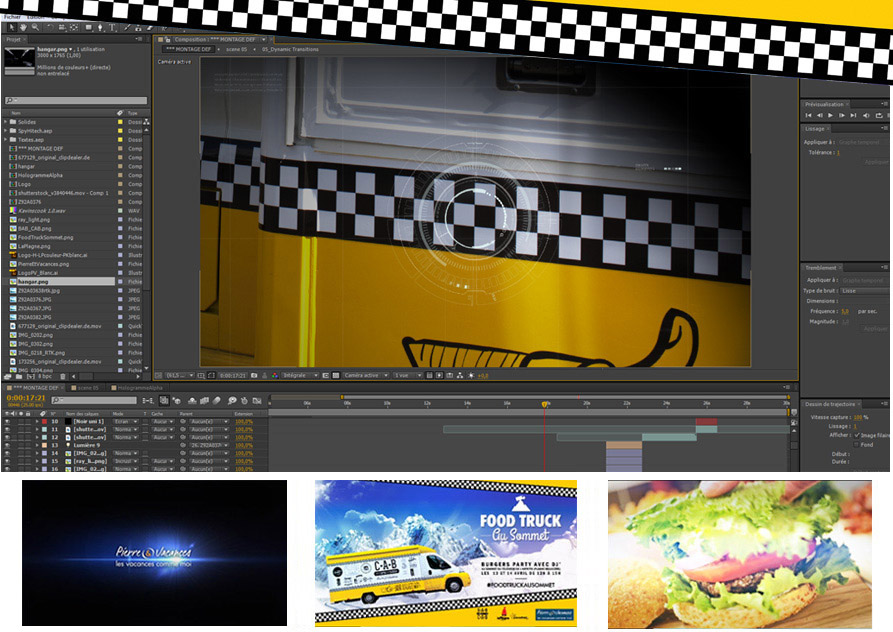
Task: Expand the SpyHitech.aep folder
Action: 6,130
